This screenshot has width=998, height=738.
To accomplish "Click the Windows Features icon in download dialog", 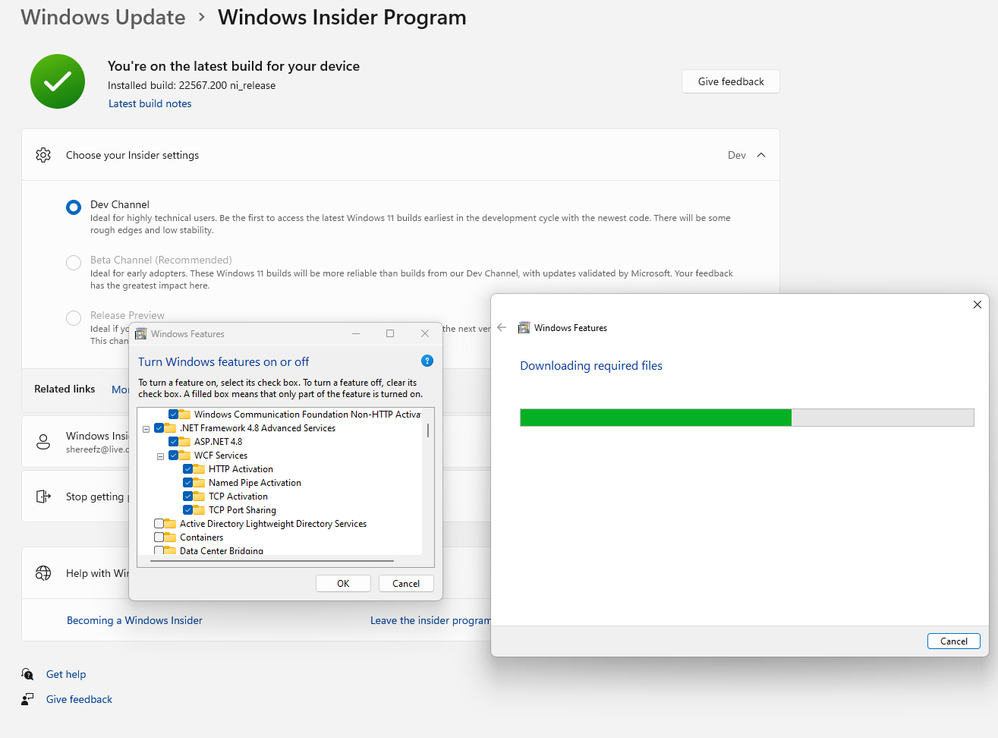I will 524,328.
